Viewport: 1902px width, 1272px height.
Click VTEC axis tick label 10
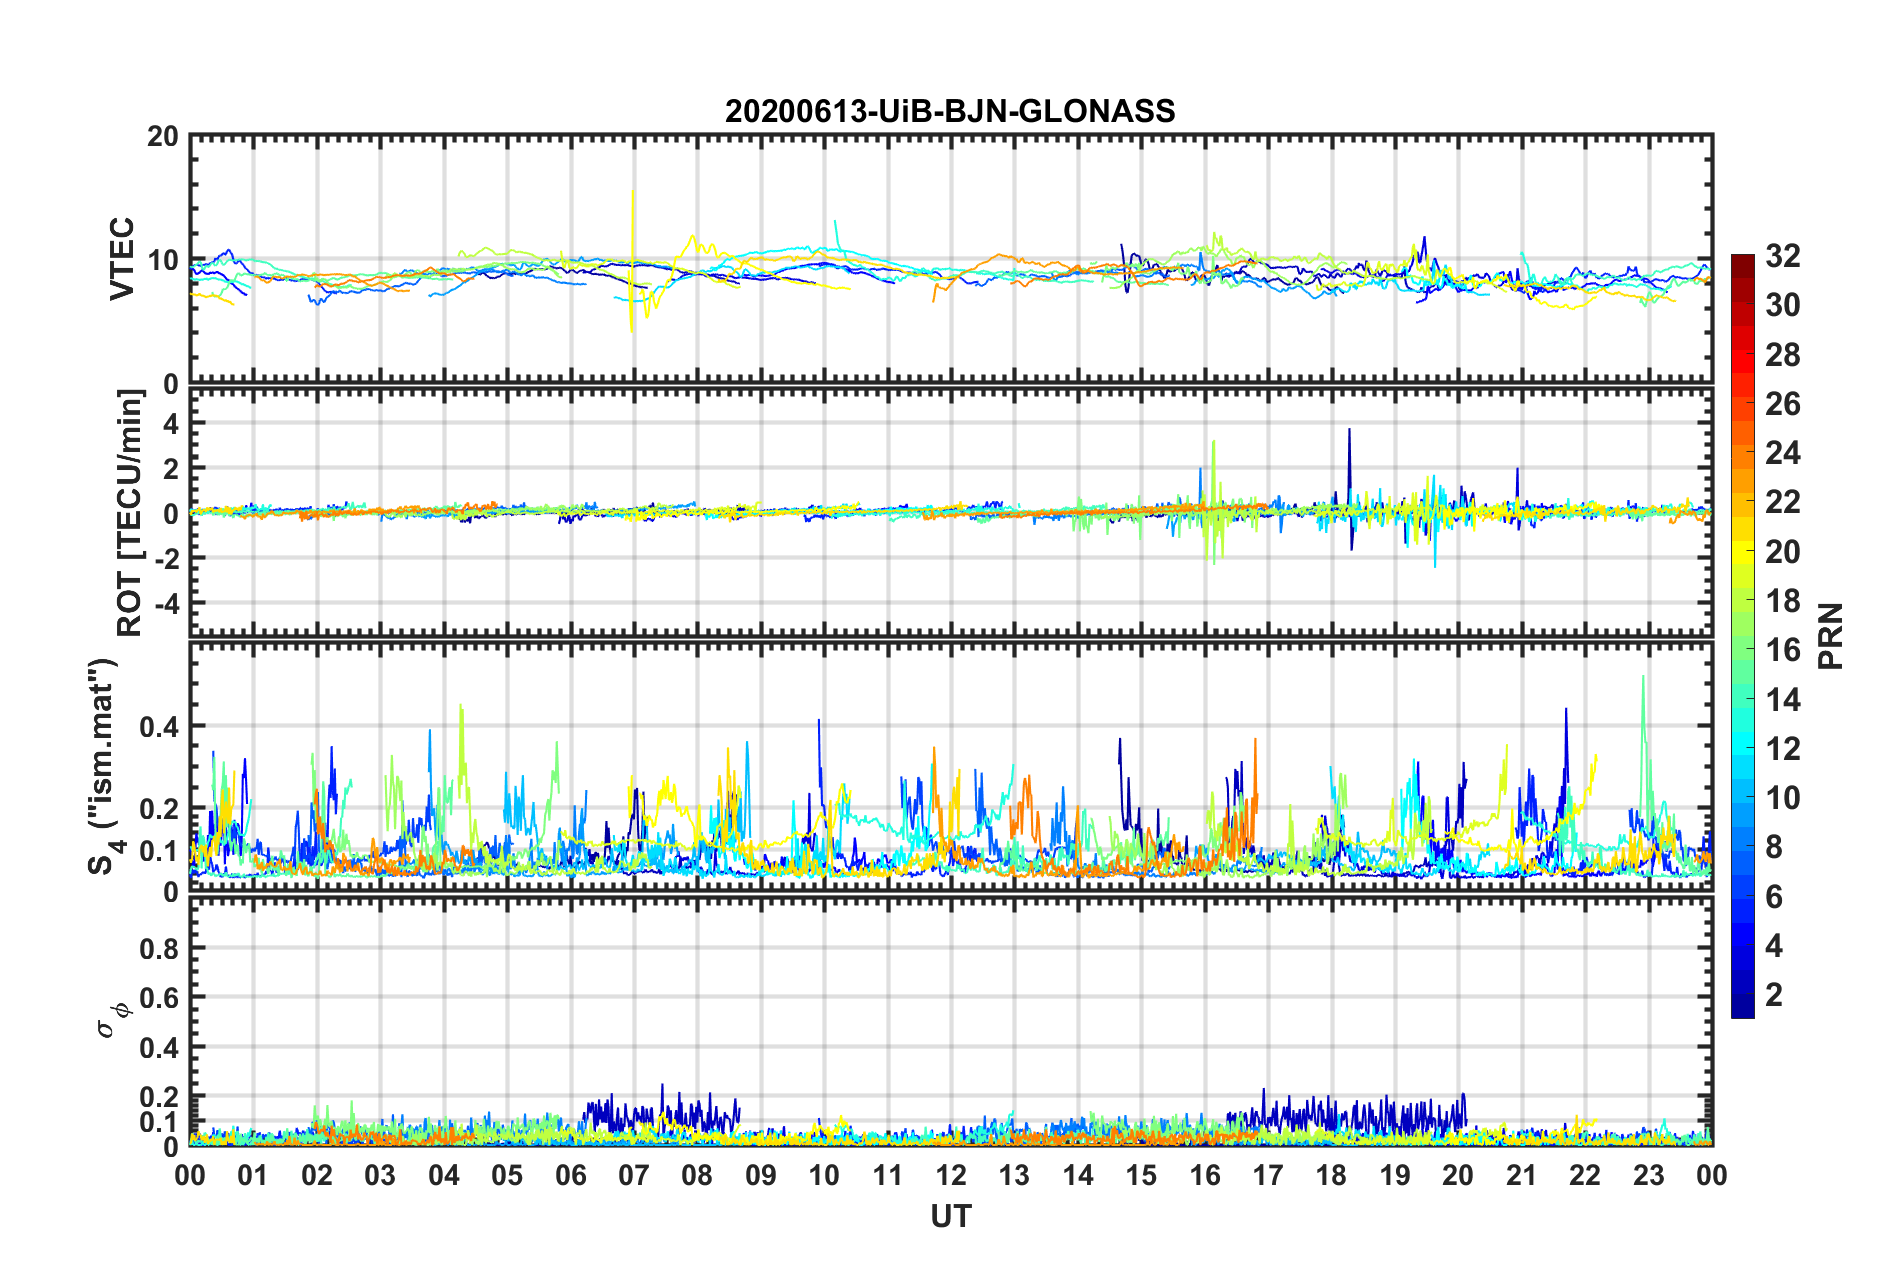(x=163, y=261)
